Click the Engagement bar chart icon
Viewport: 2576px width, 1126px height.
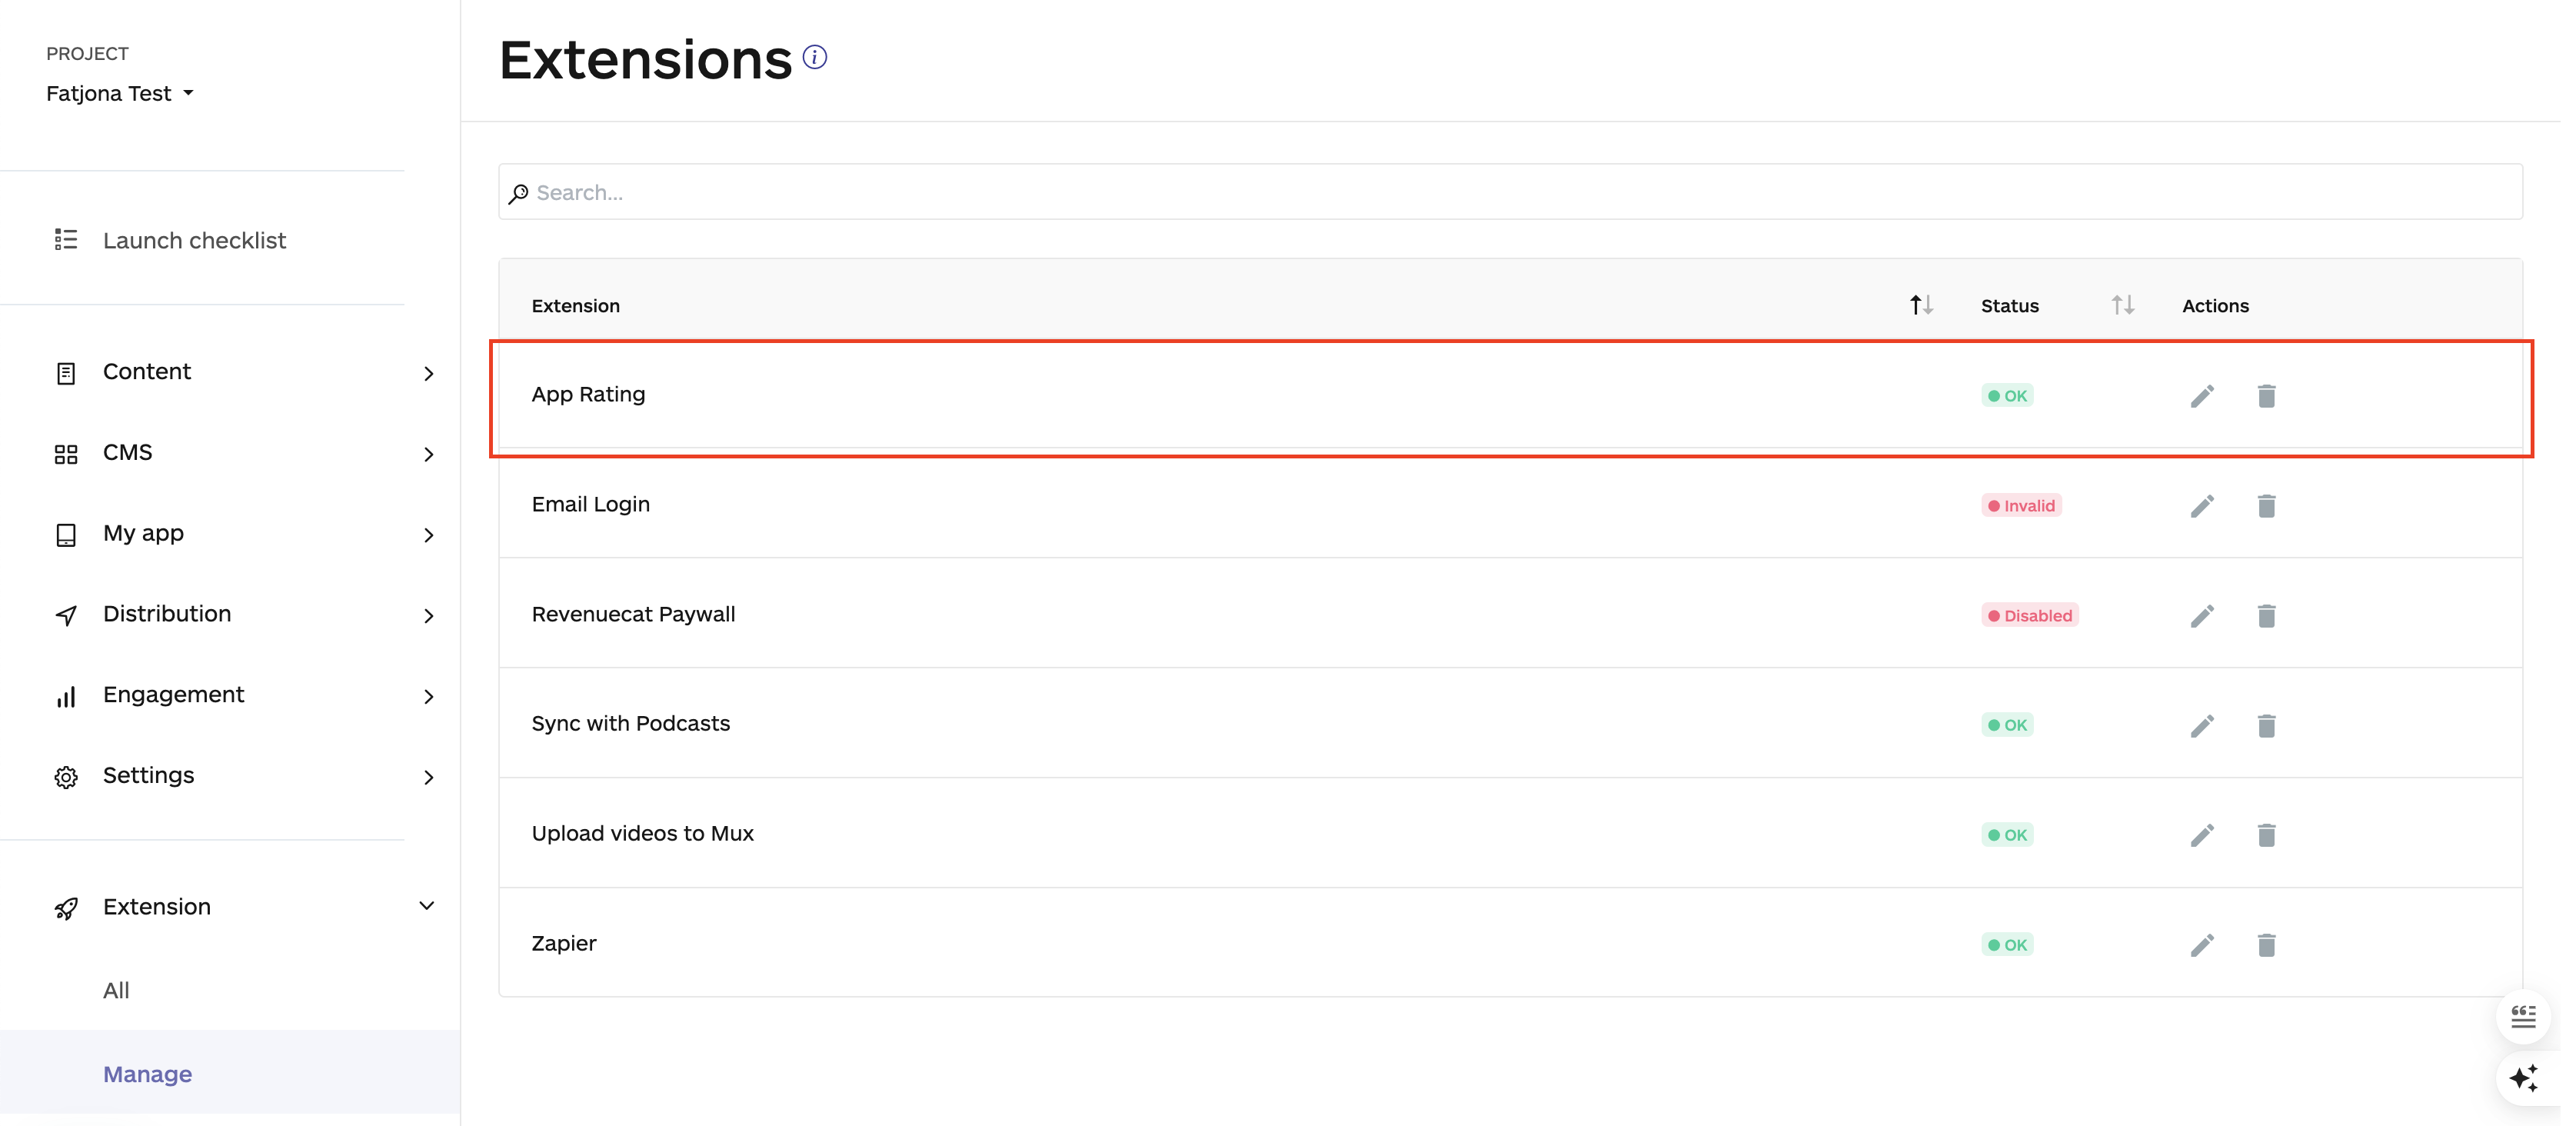[x=66, y=696]
